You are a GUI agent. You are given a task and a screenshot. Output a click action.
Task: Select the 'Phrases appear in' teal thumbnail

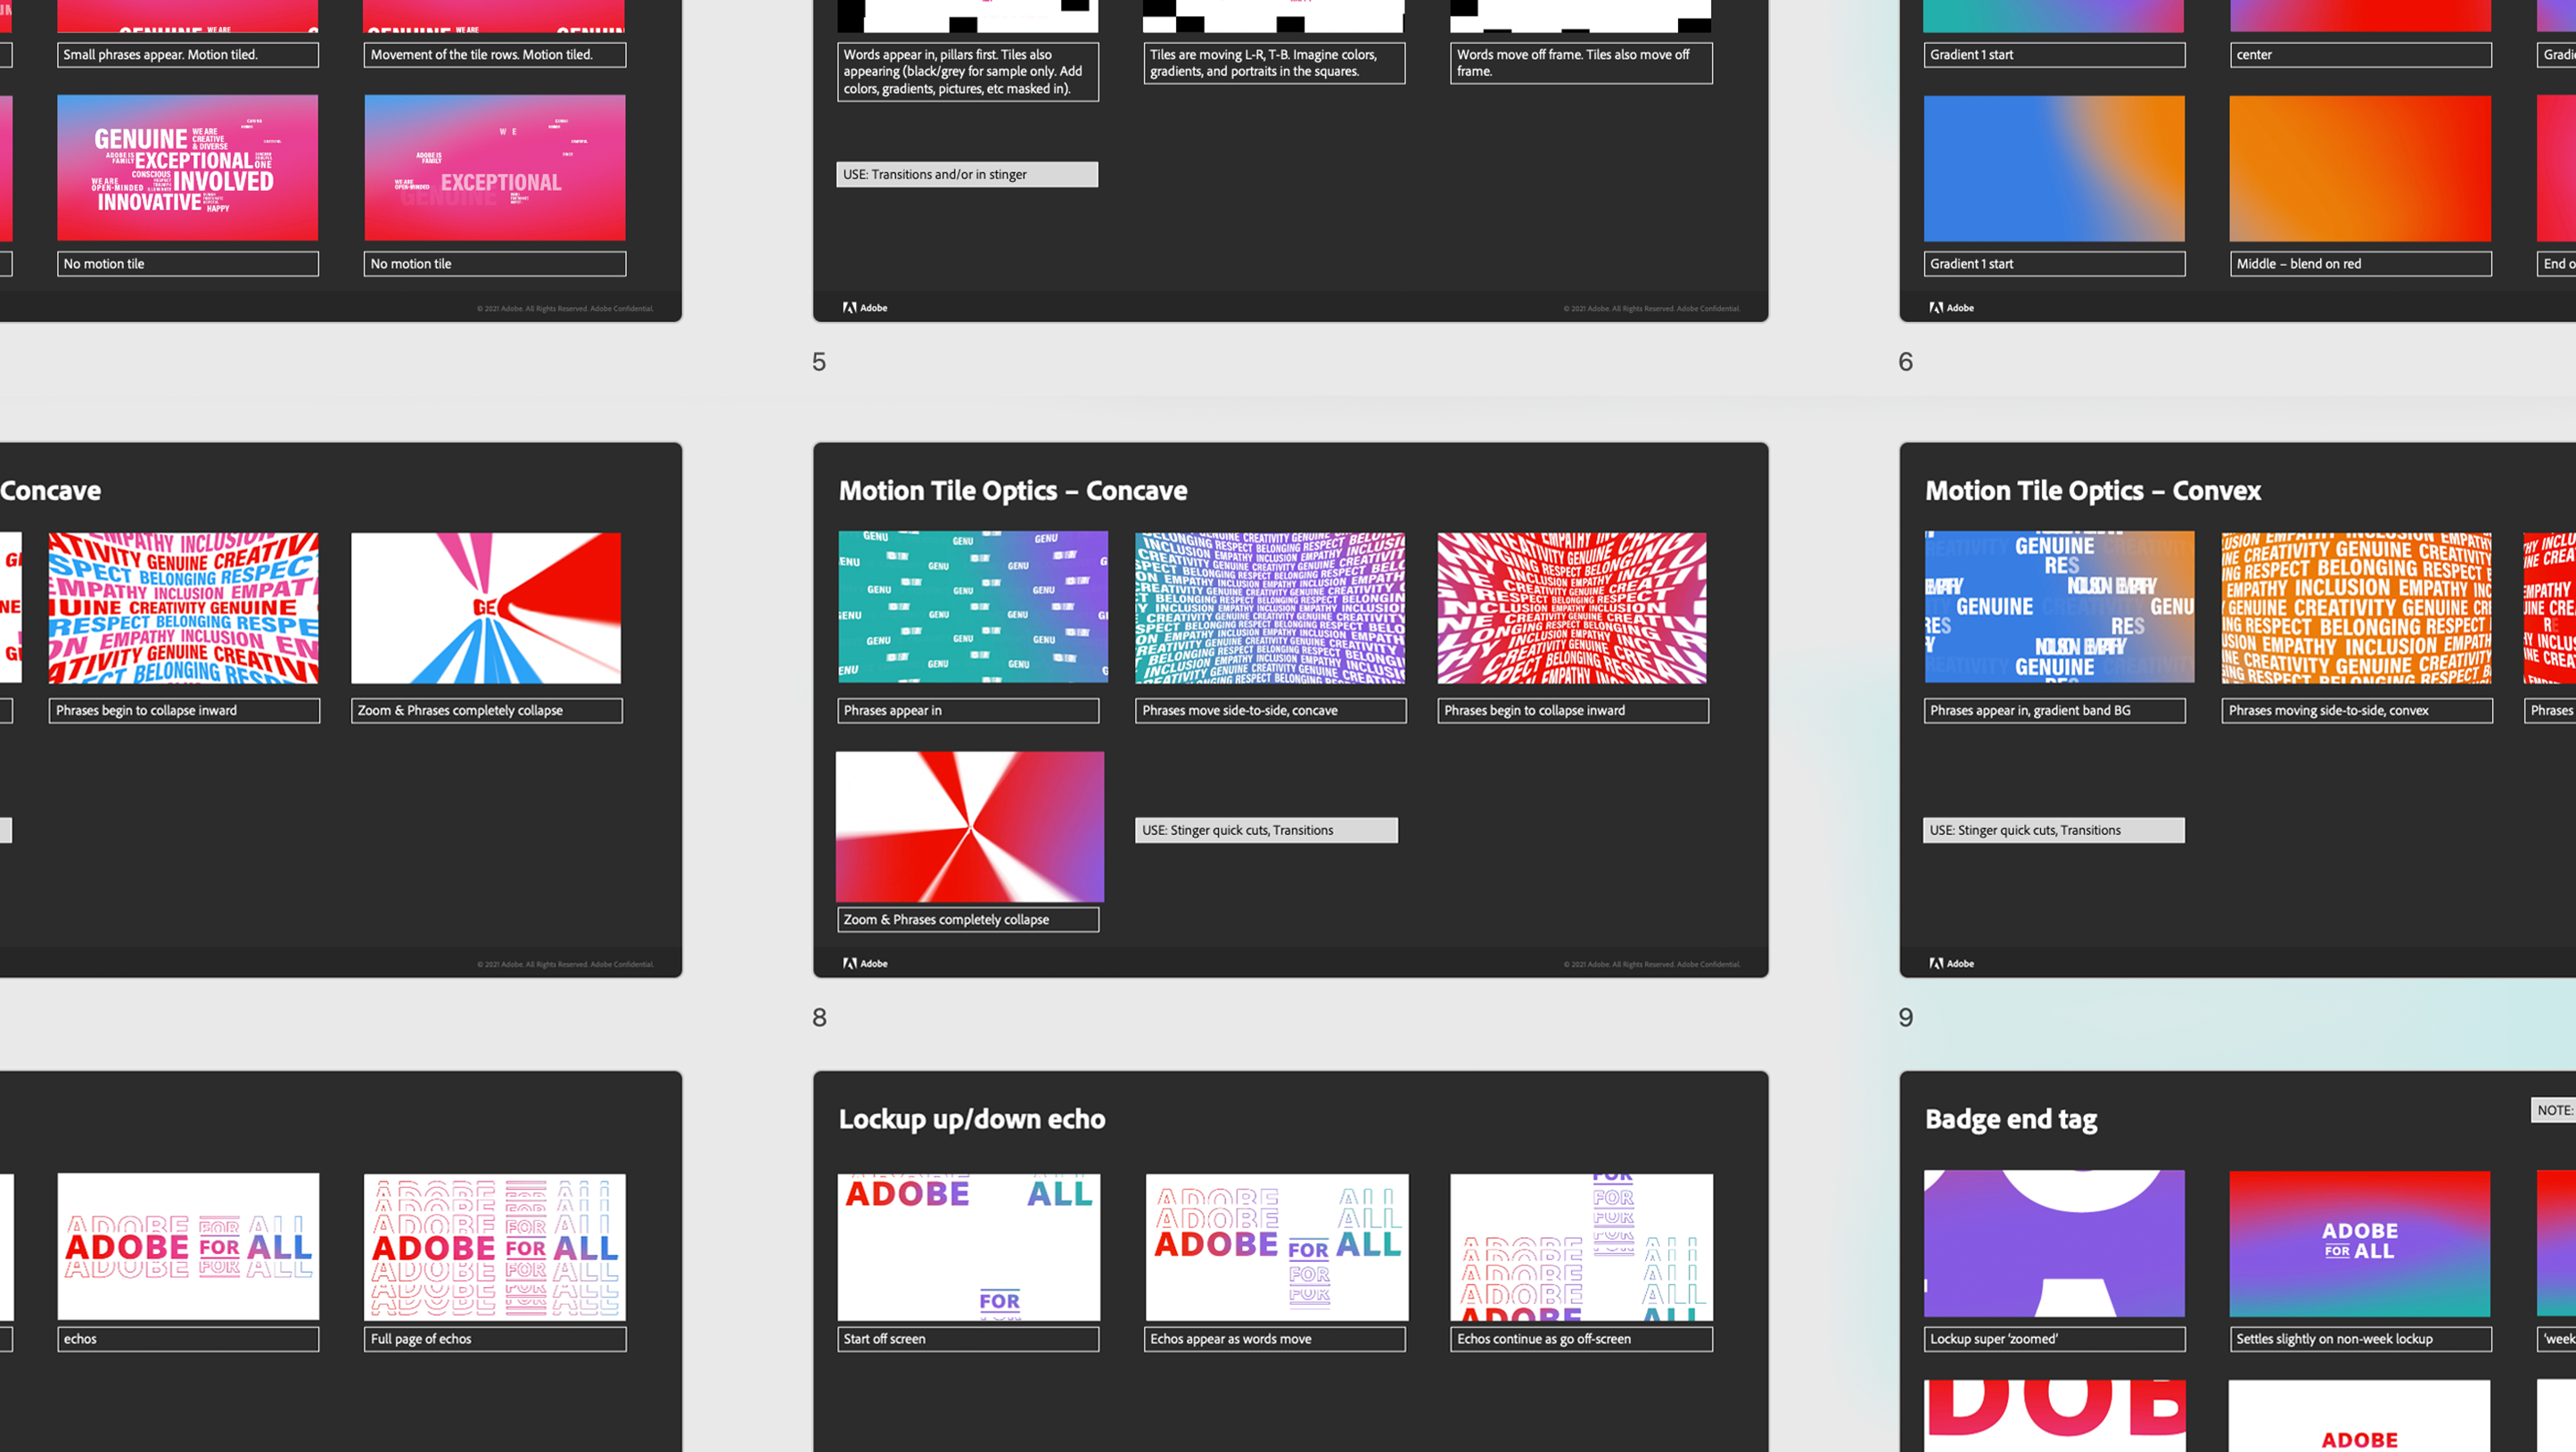973,607
